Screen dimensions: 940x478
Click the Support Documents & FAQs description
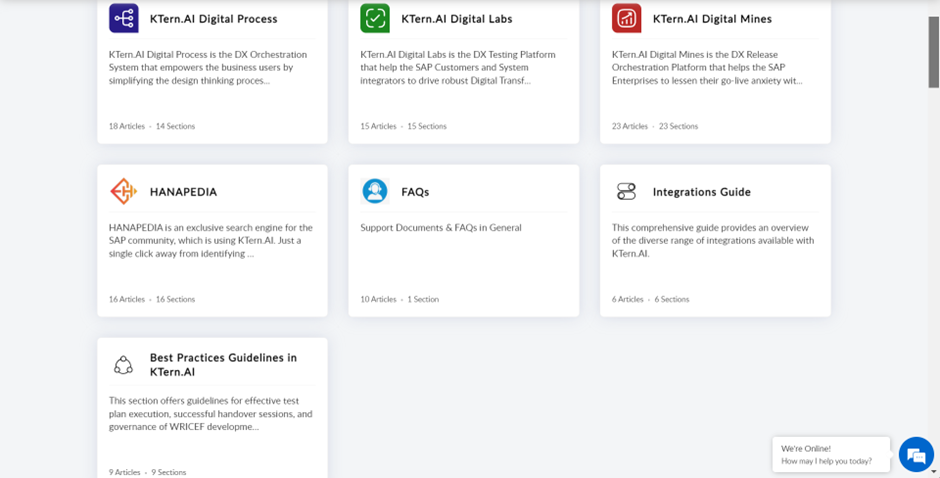[441, 227]
